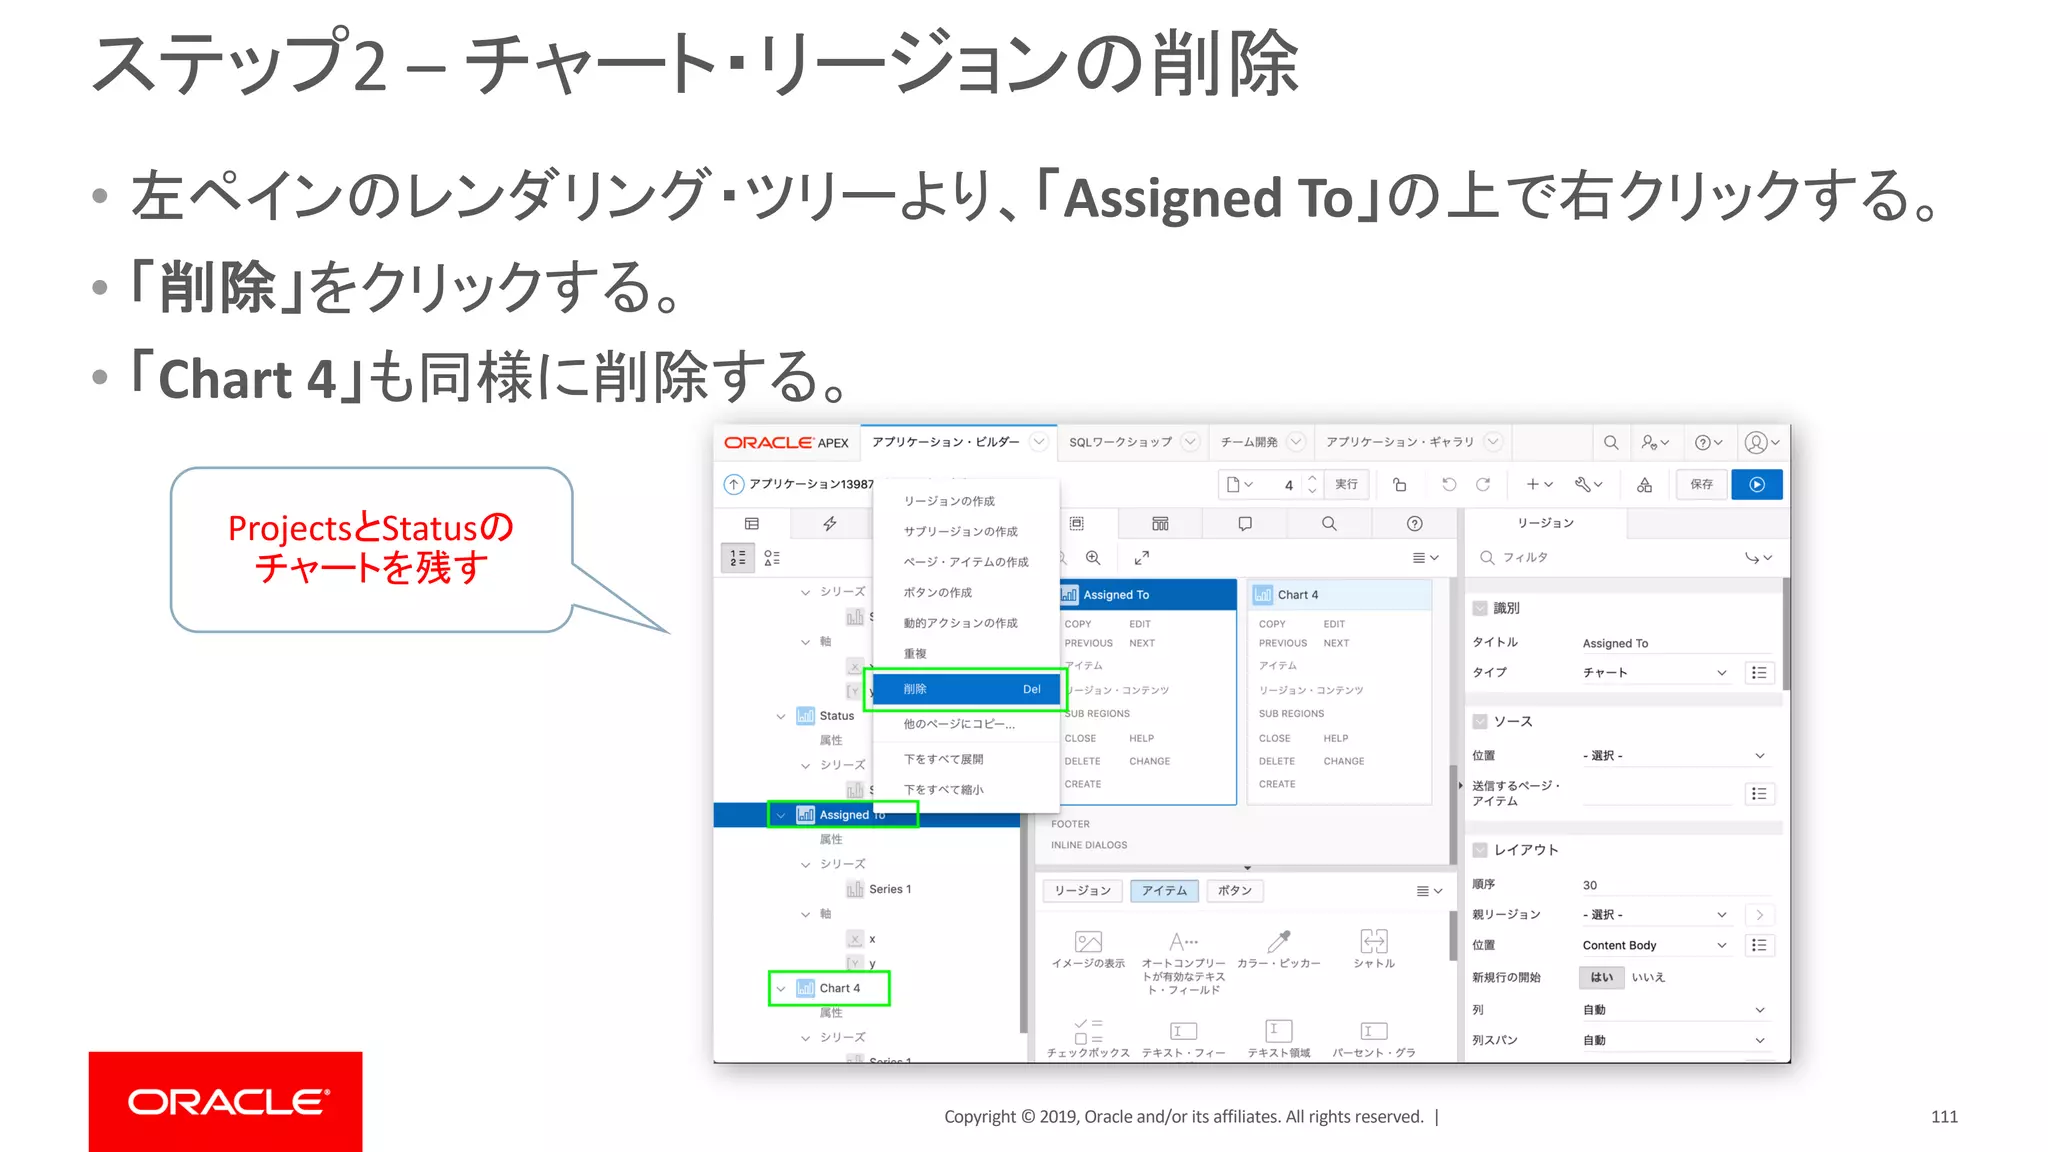
Task: Open the dynamic actions lightning tab
Action: click(x=829, y=523)
